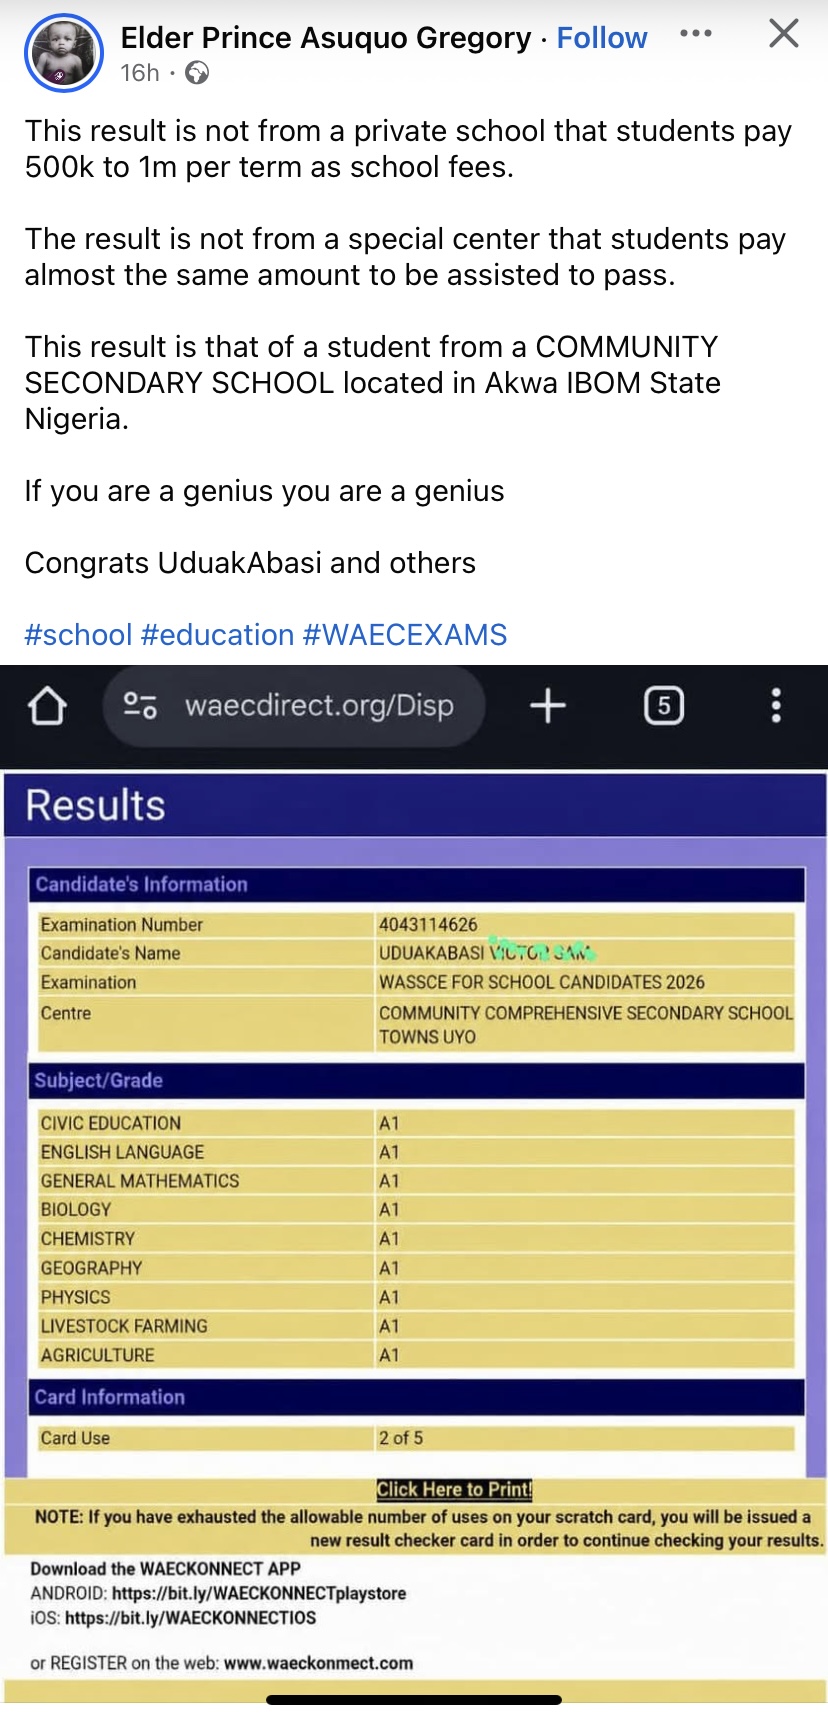
Task: Open the #WAECEXAMS hashtag
Action: [405, 635]
